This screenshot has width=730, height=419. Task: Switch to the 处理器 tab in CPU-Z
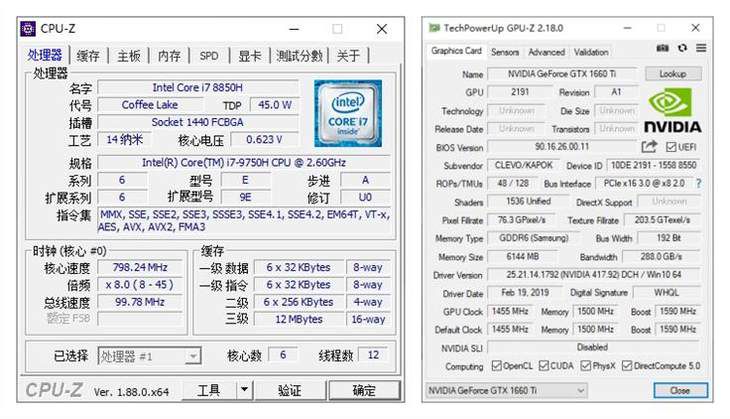click(x=45, y=55)
